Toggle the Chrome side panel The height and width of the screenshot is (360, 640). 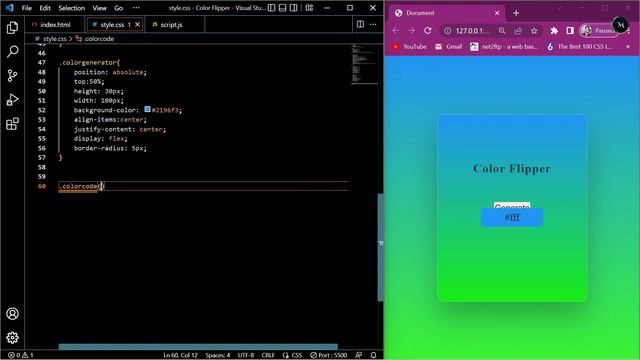[x=570, y=31]
